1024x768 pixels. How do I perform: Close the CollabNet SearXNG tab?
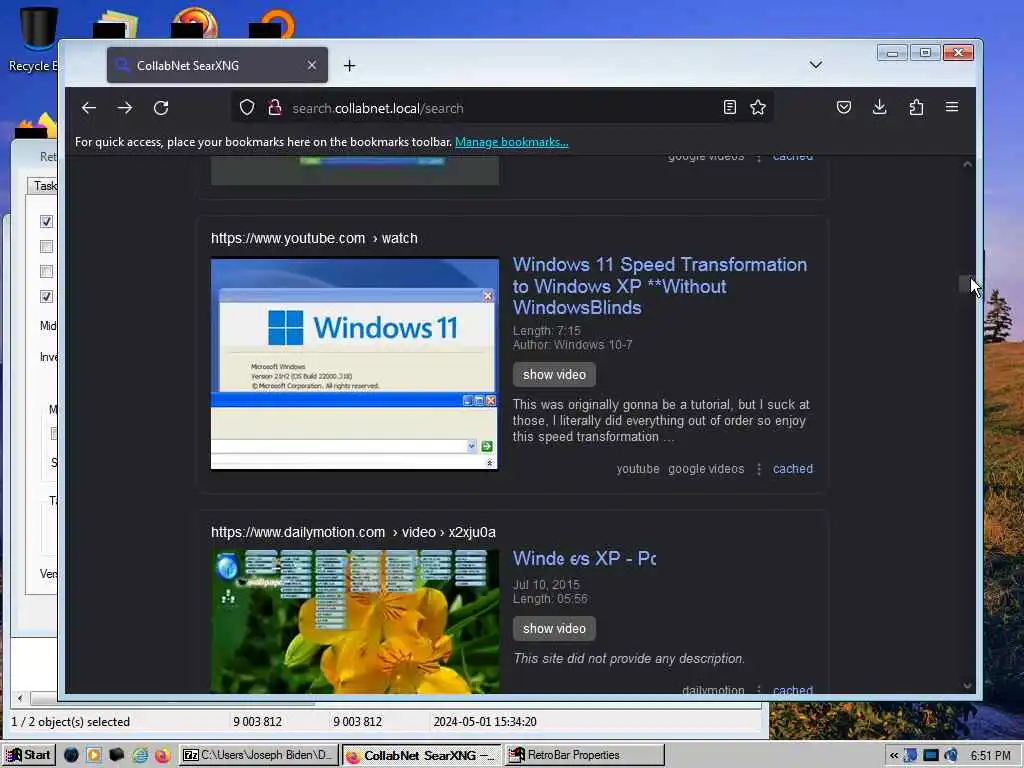312,65
